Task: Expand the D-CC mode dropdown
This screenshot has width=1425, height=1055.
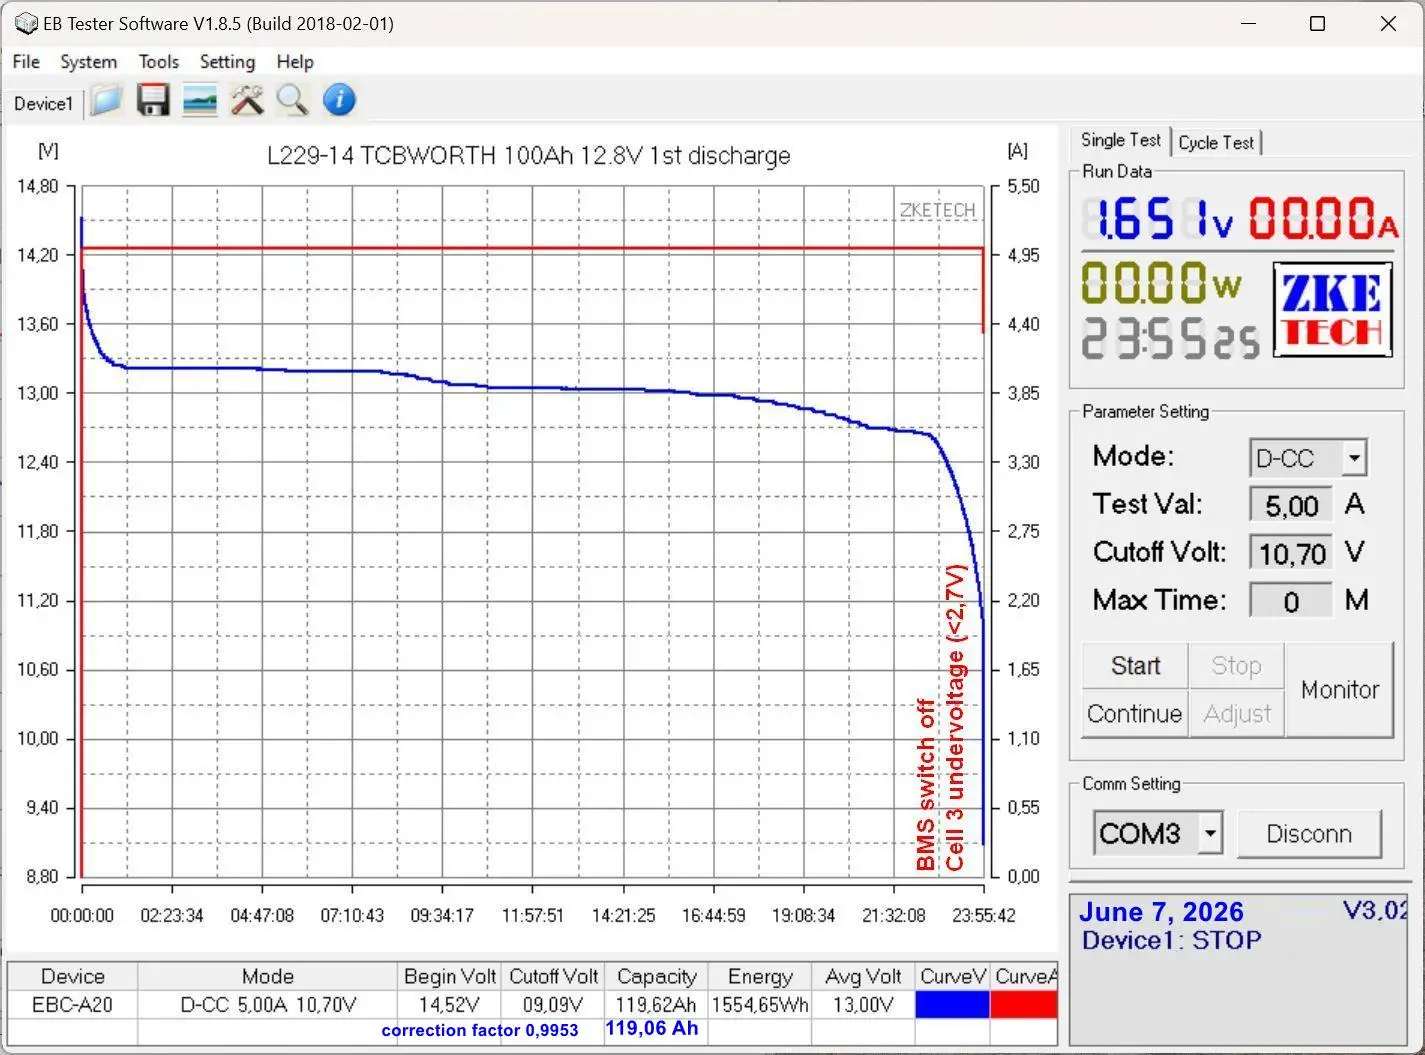Action: tap(1354, 458)
